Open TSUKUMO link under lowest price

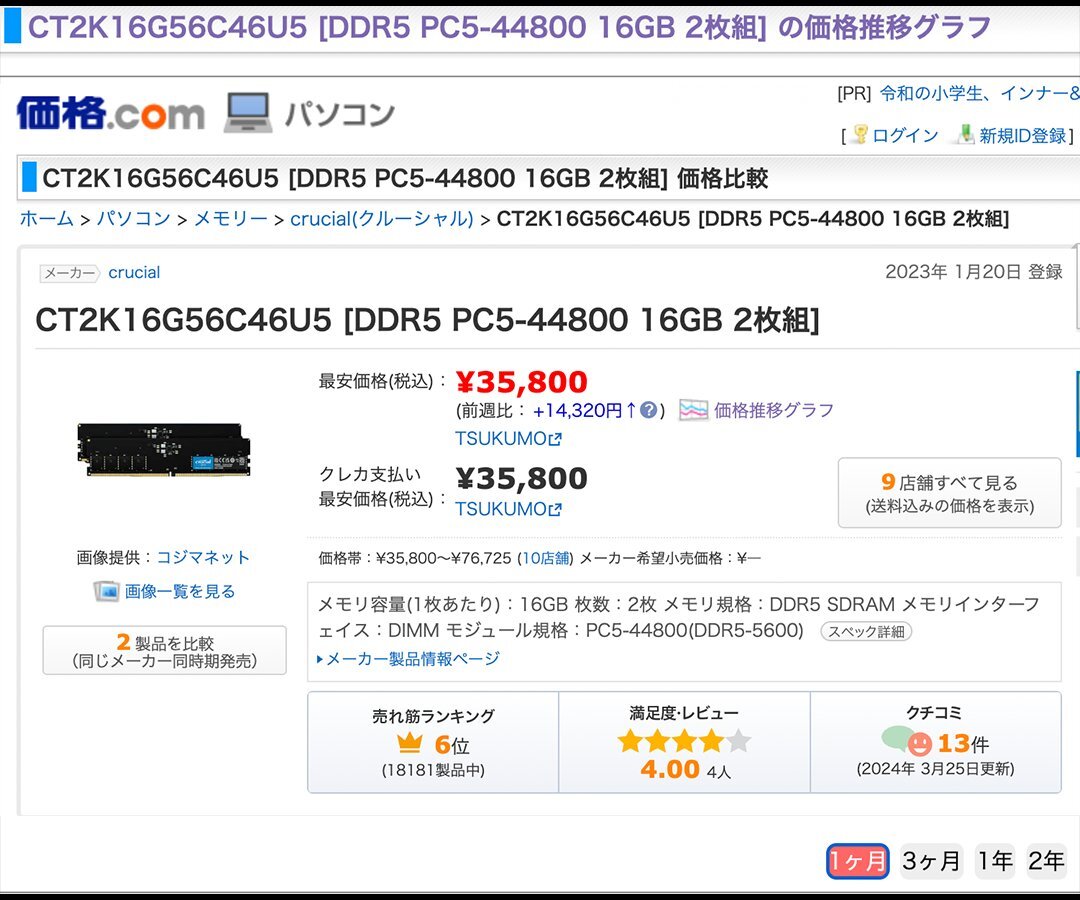[x=501, y=439]
